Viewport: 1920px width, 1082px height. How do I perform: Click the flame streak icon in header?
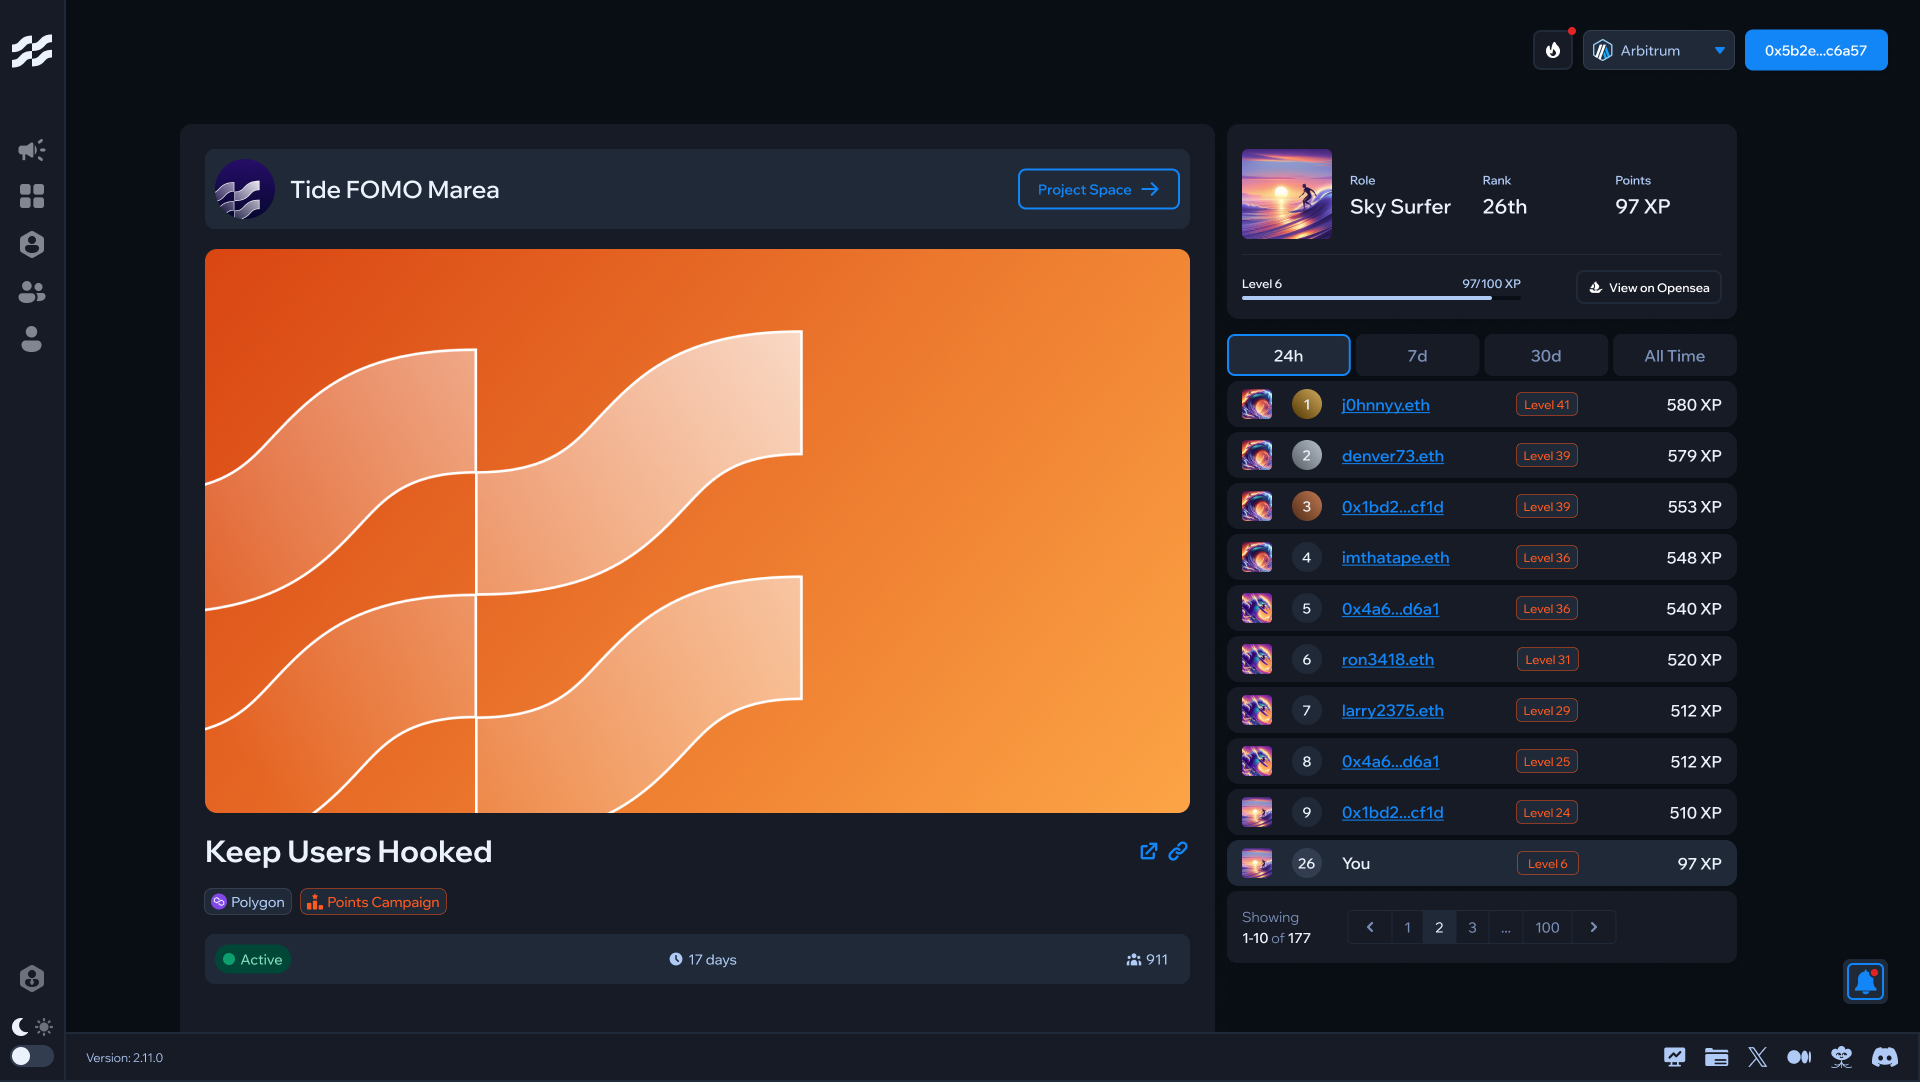(1553, 50)
